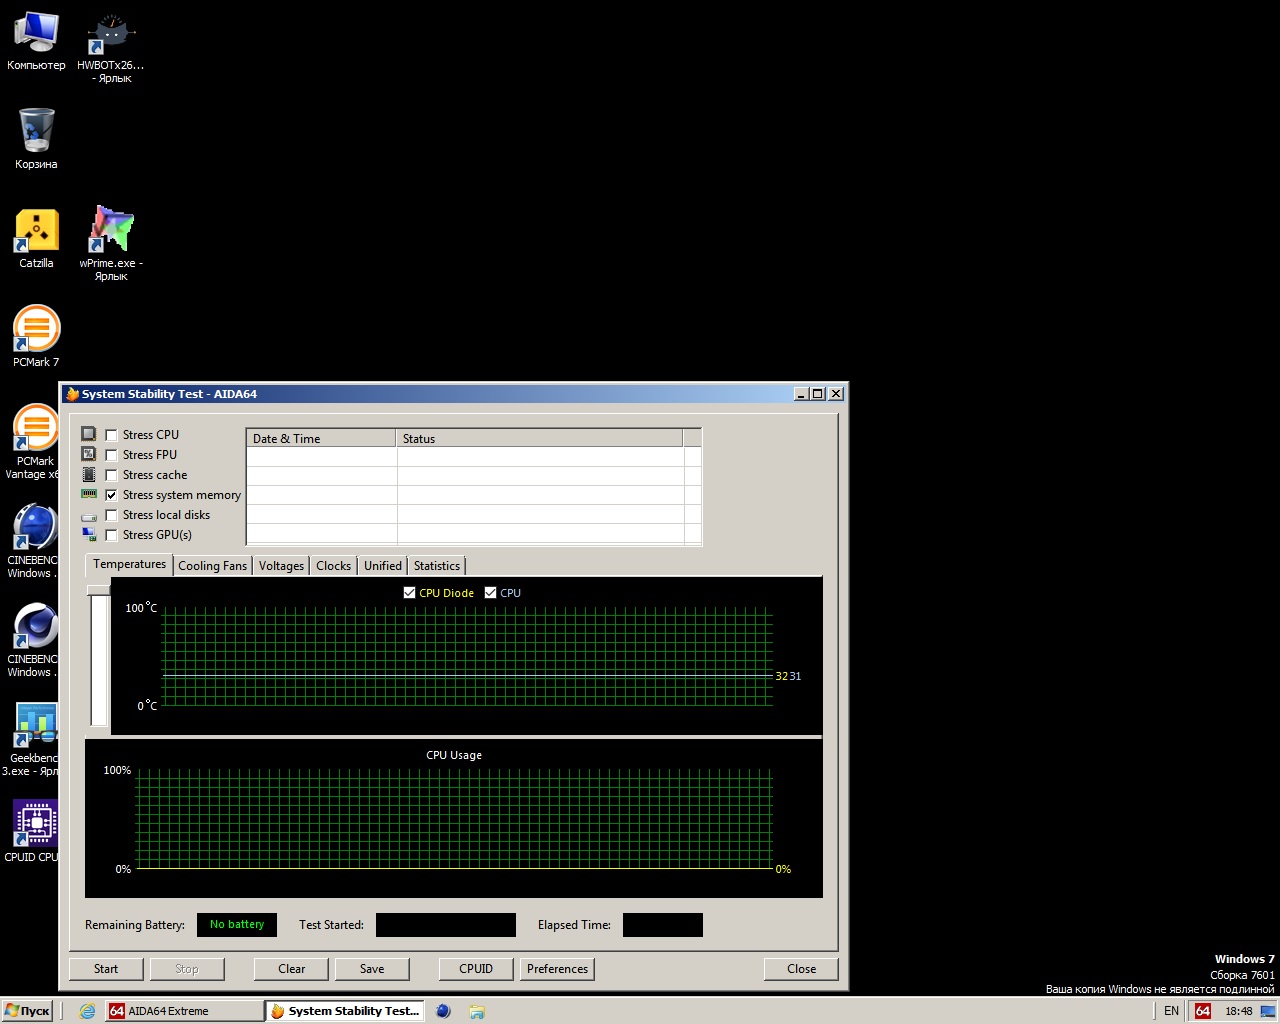1280x1024 pixels.
Task: Select the wPrime.exe shortcut icon
Action: (x=111, y=244)
